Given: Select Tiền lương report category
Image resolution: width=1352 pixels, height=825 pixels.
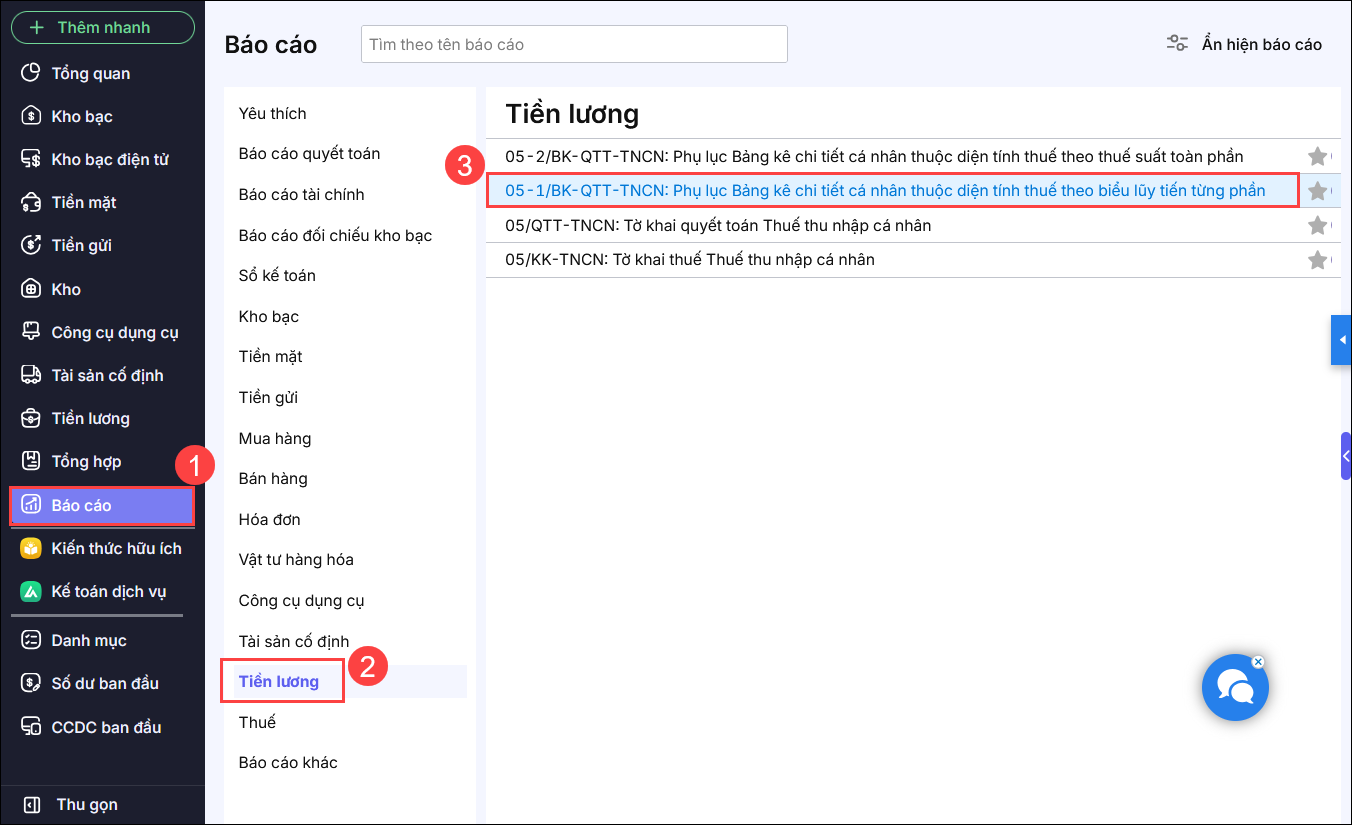Looking at the screenshot, I should [x=279, y=681].
